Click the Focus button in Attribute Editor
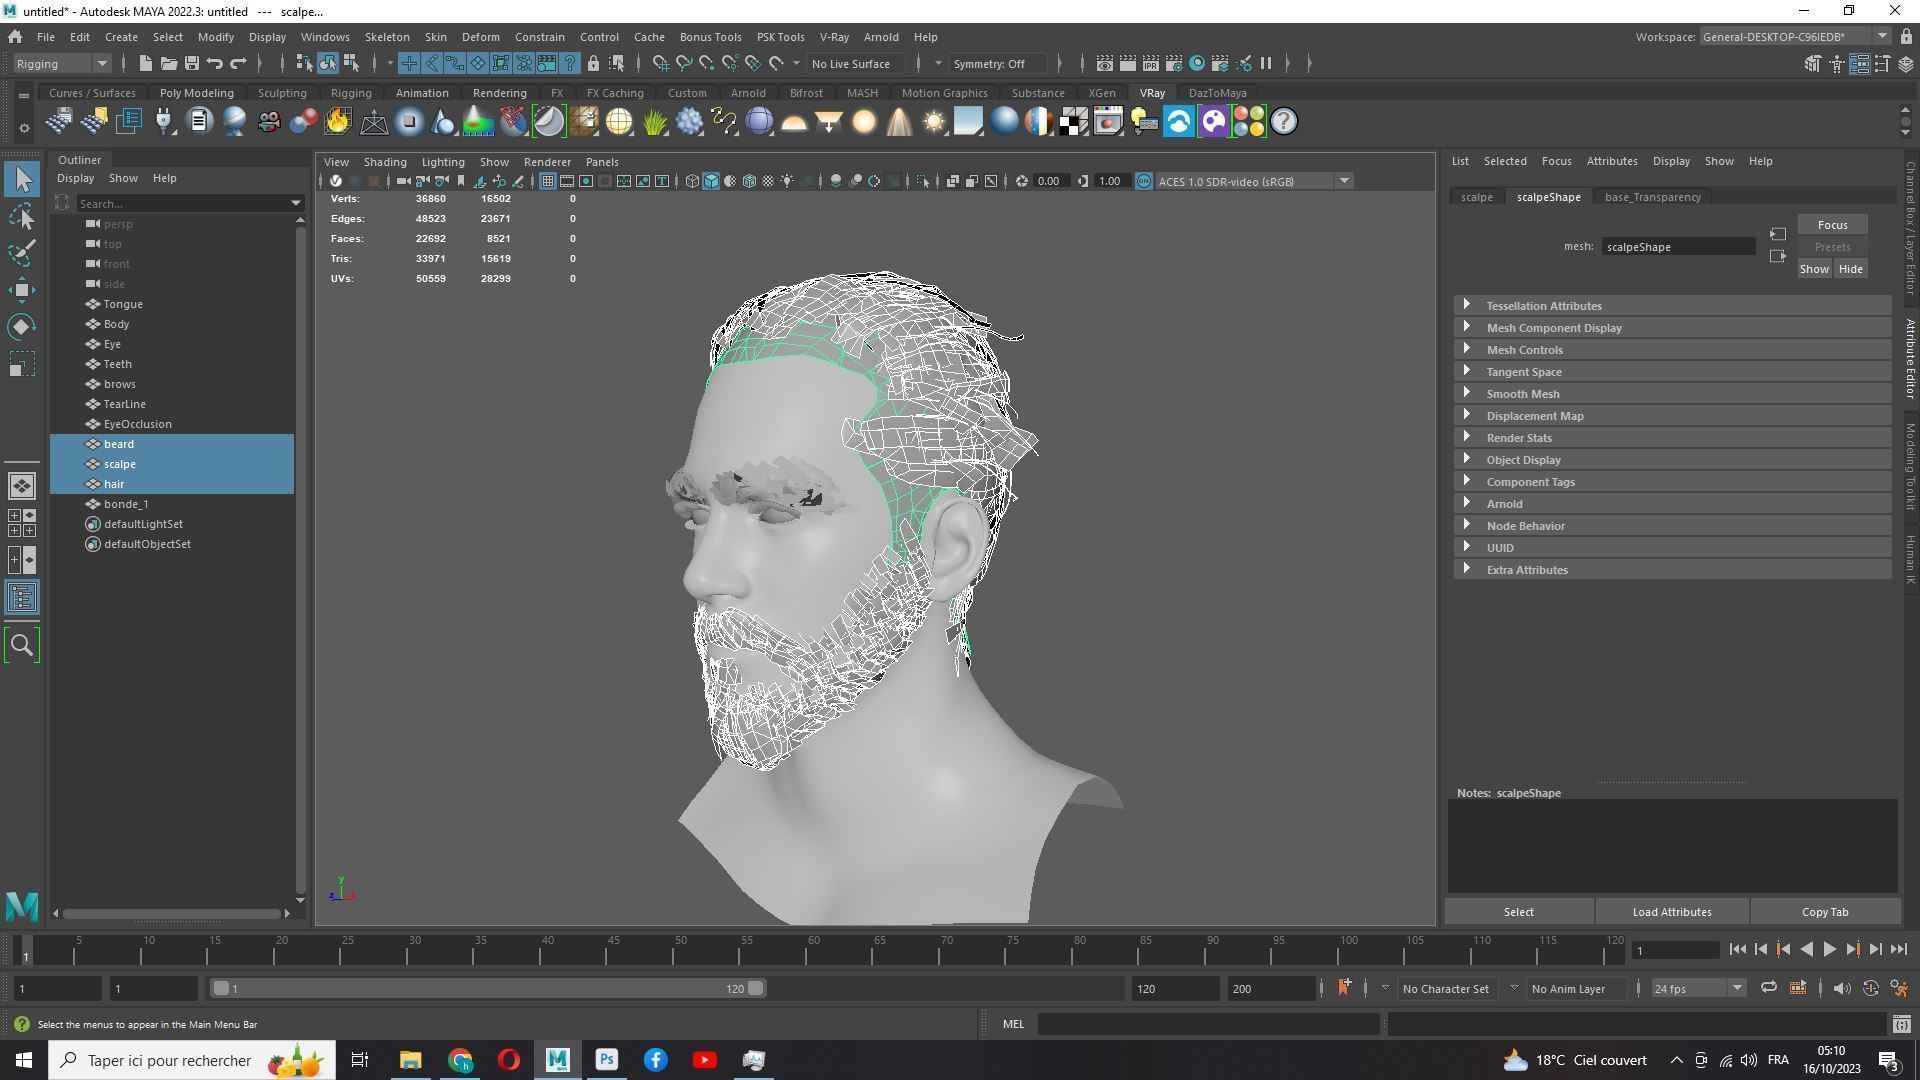The height and width of the screenshot is (1080, 1920). click(1832, 225)
